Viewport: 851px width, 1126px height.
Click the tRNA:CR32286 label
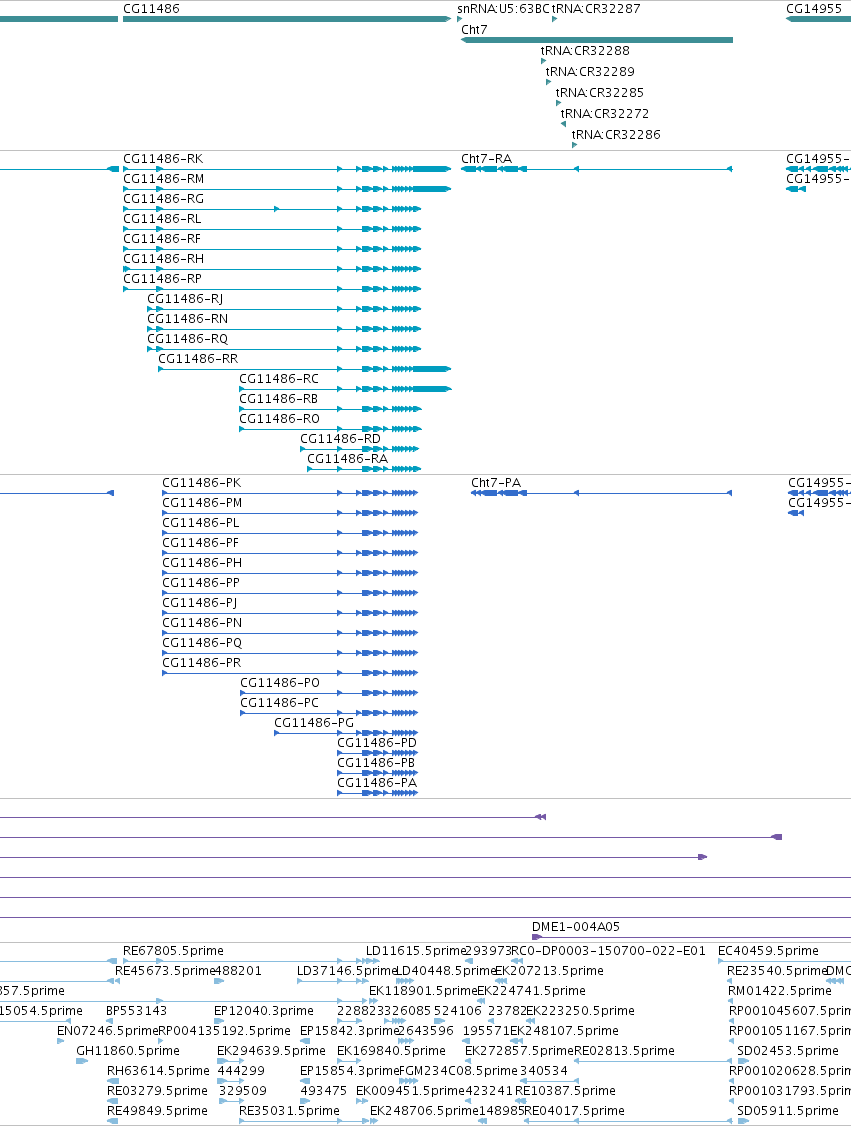616,134
